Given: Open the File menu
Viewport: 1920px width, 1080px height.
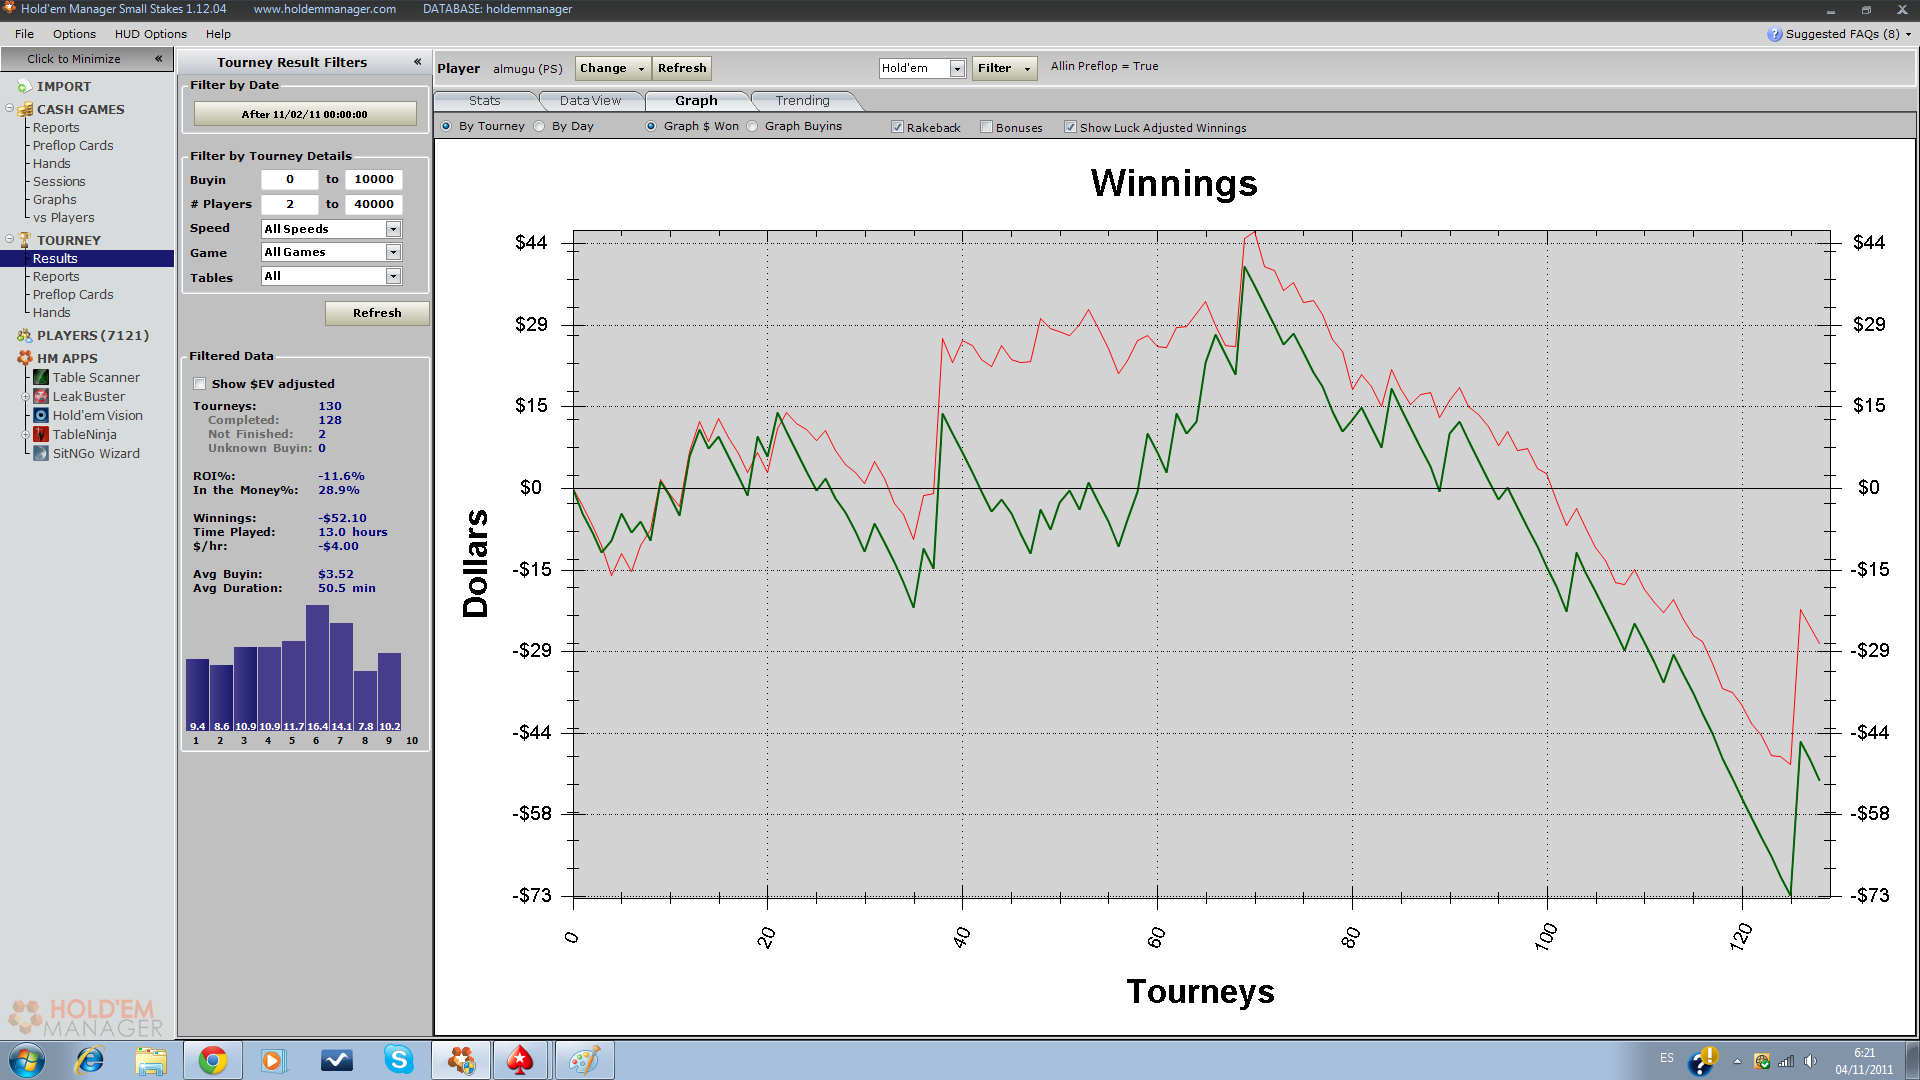Looking at the screenshot, I should coord(24,34).
